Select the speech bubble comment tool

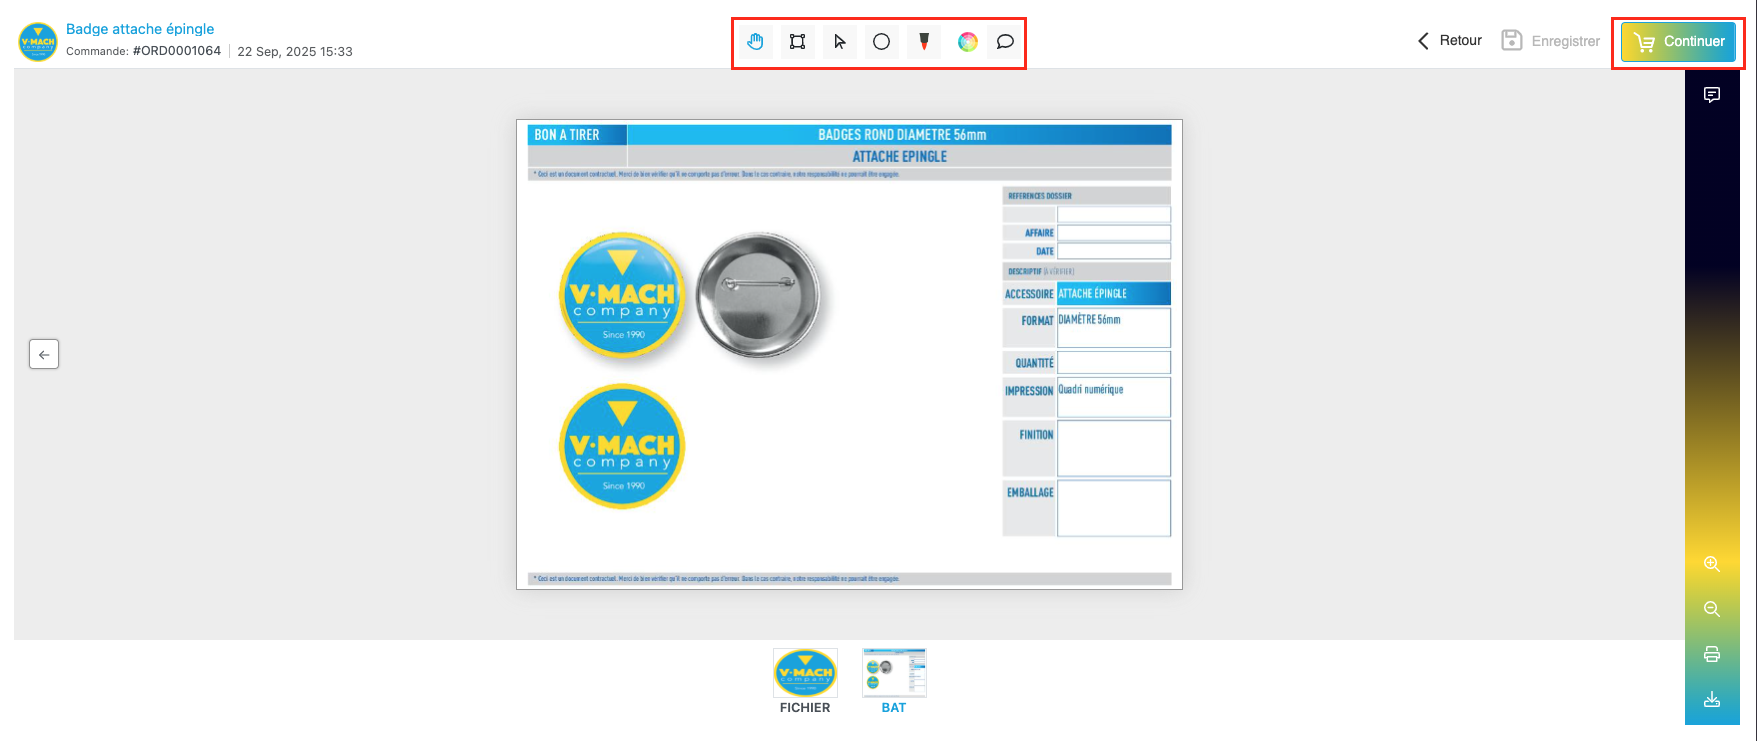pos(1005,42)
